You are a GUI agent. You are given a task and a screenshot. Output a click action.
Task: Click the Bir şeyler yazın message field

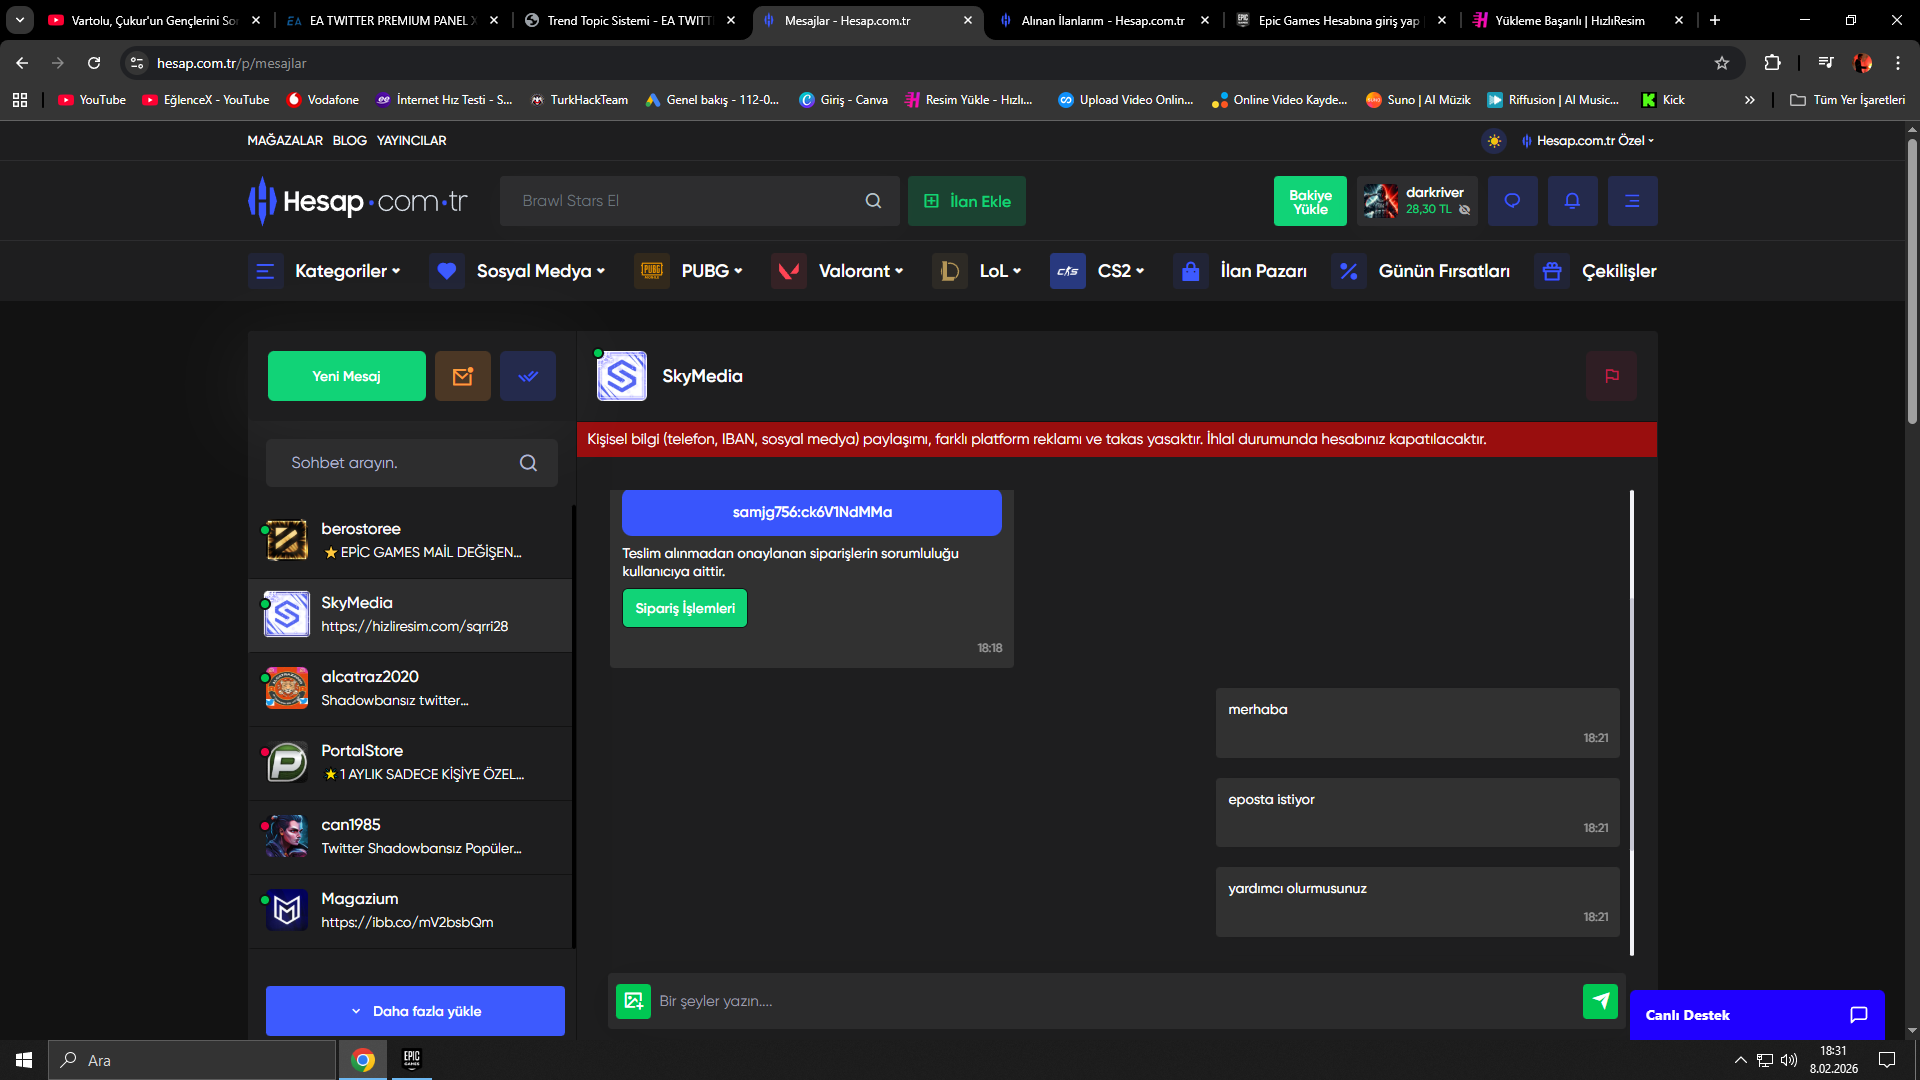(x=1115, y=1001)
